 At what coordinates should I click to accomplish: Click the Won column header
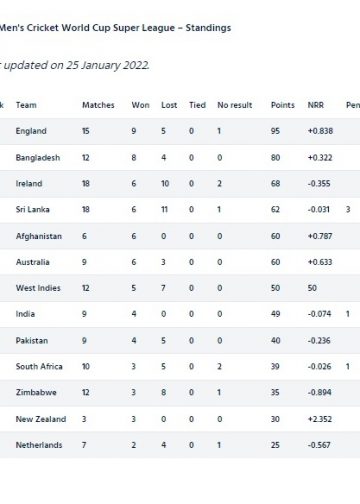140,105
